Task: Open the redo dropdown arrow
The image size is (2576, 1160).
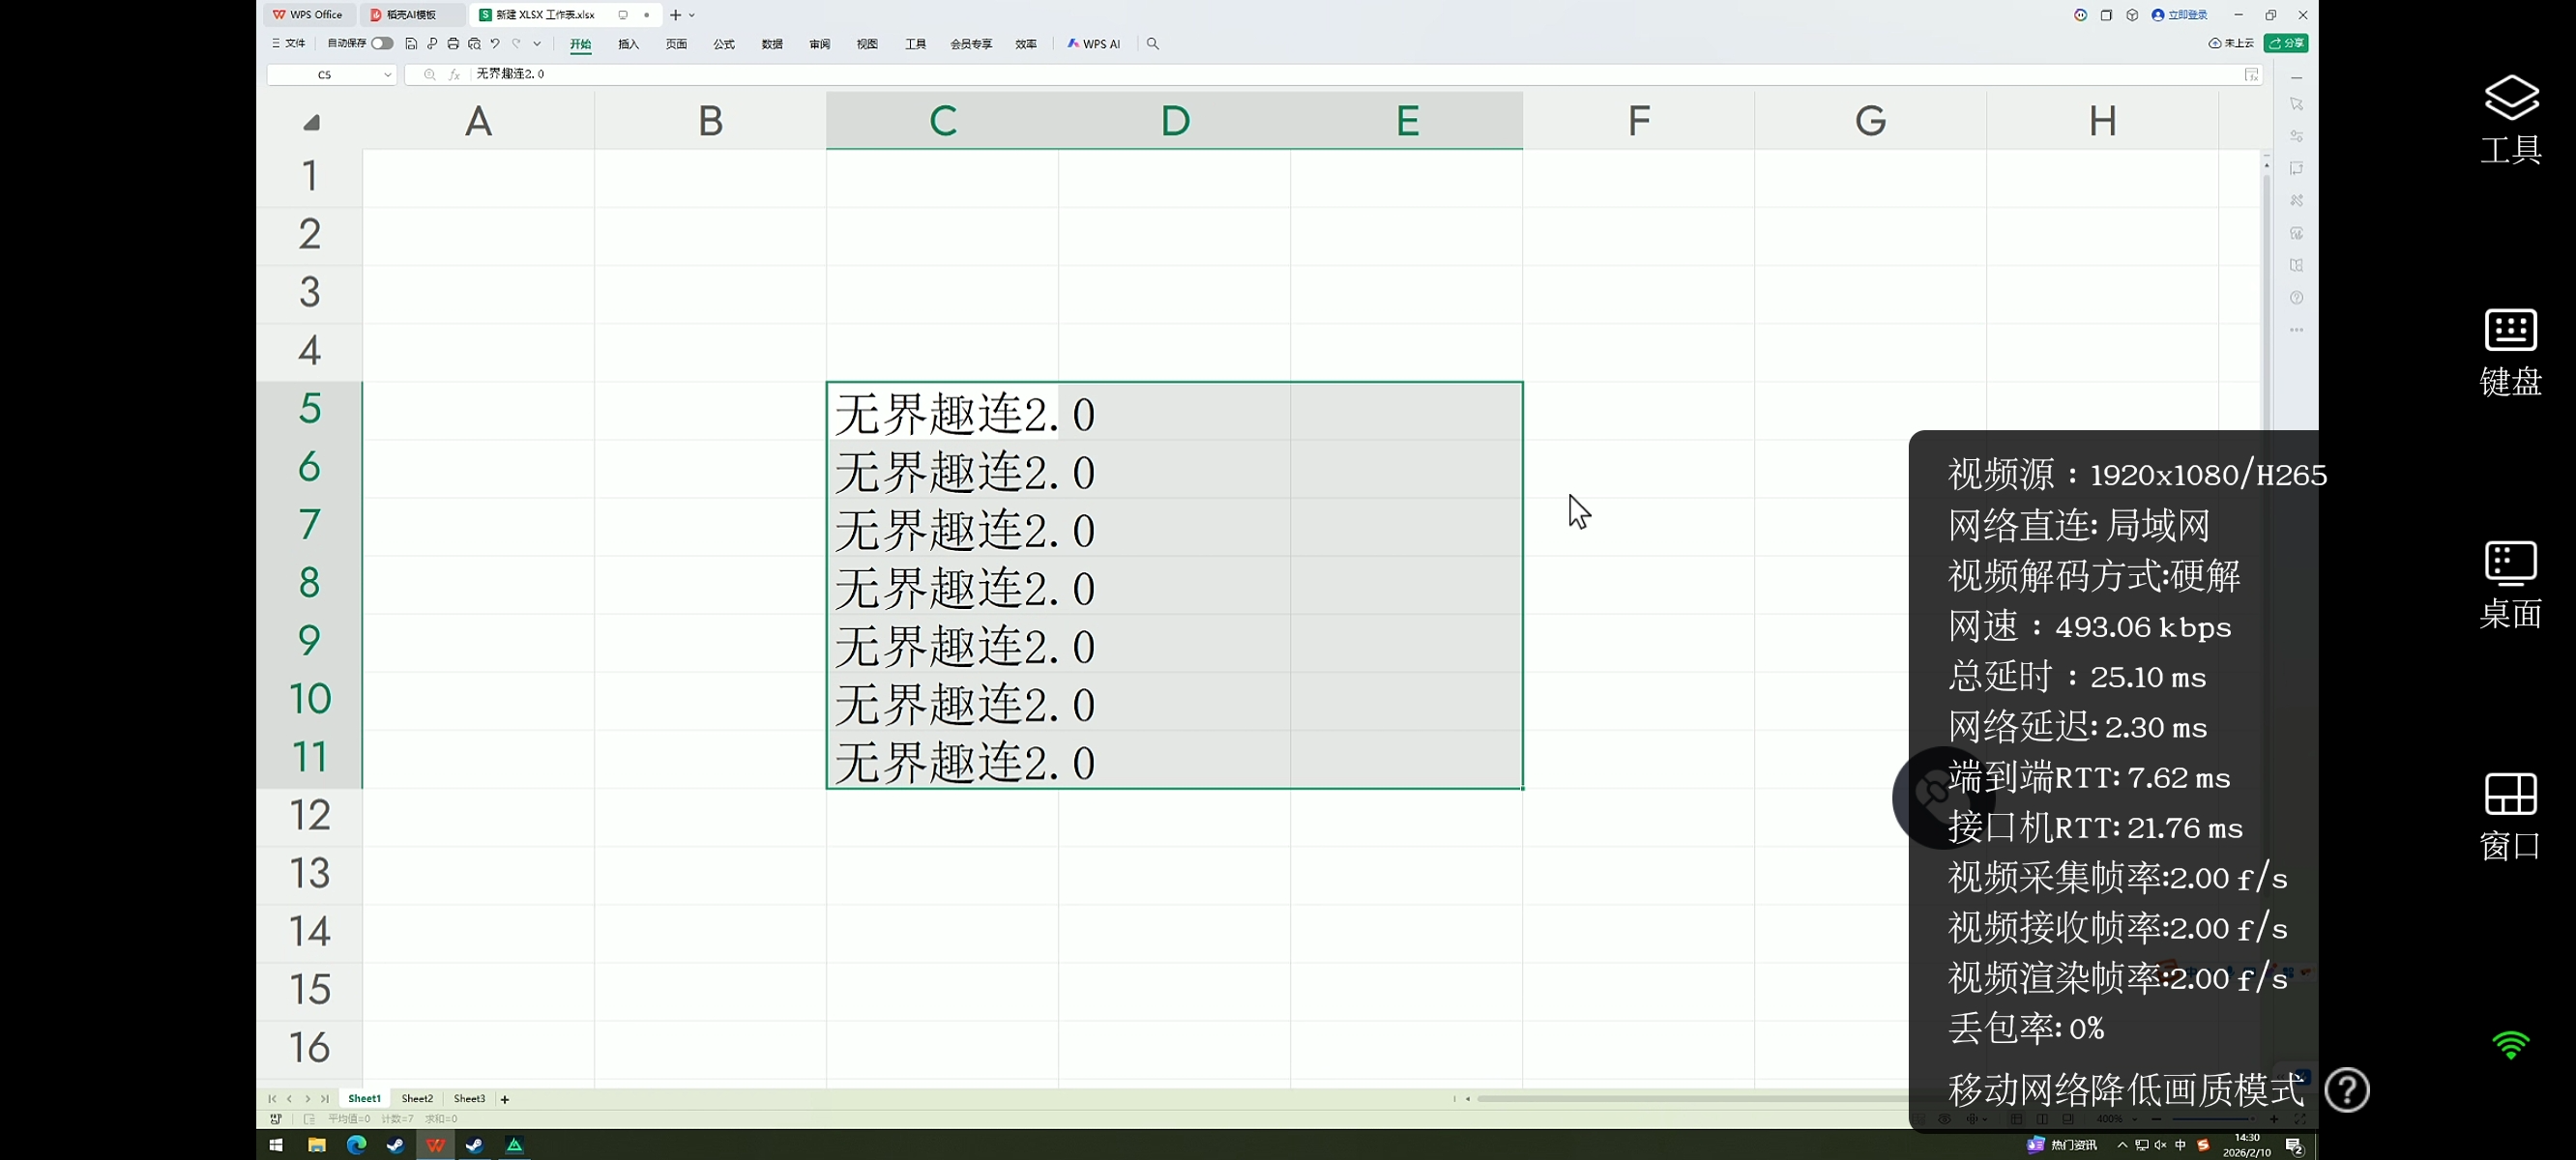Action: click(537, 43)
